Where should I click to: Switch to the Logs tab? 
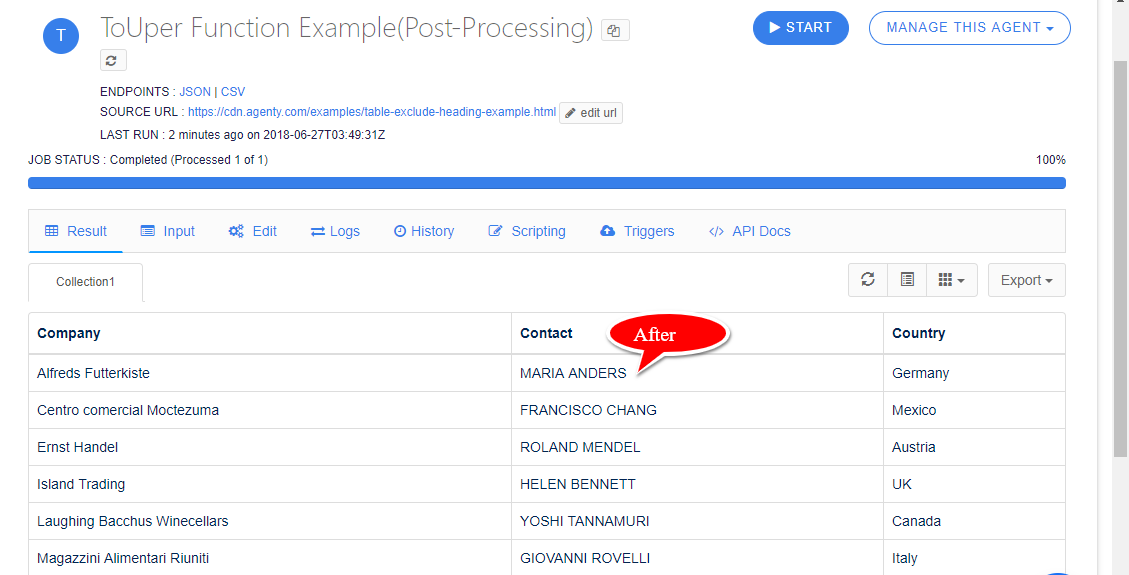[336, 231]
